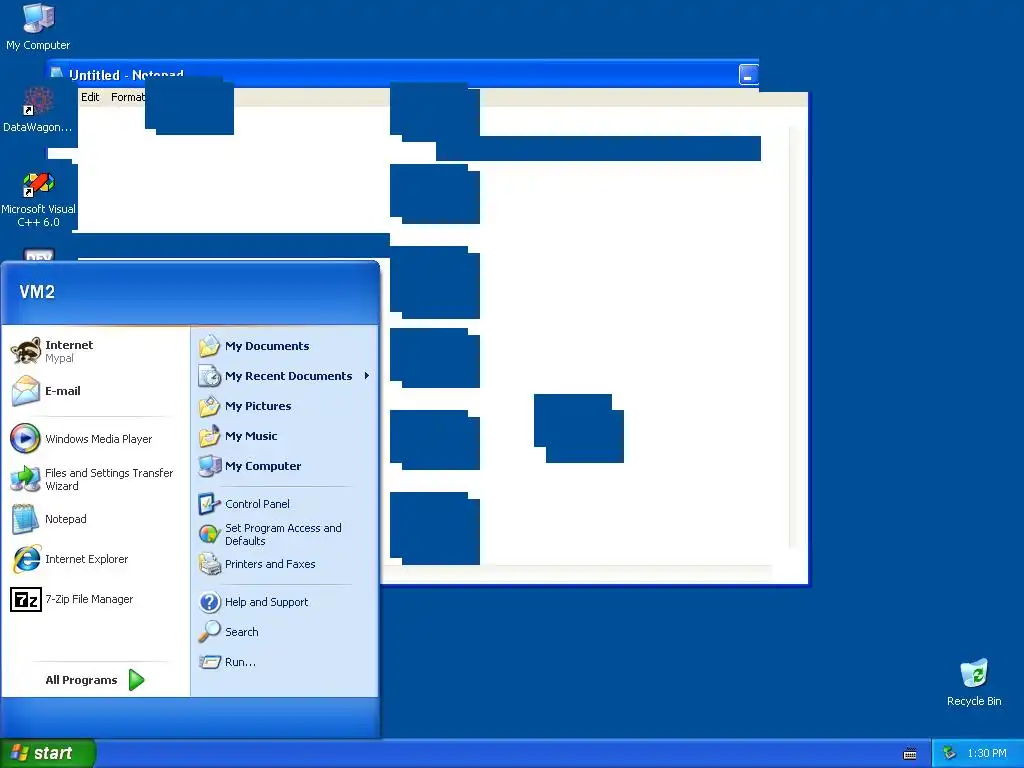Minimize the Untitled Notepad window
1024x768 pixels.
pyautogui.click(x=748, y=75)
